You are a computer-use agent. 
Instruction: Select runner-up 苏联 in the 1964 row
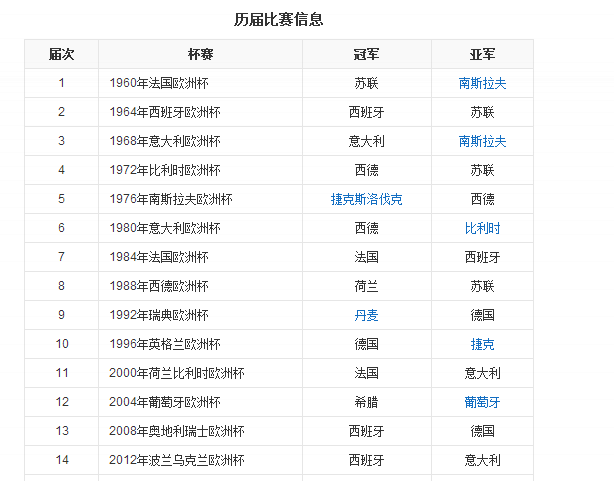[x=482, y=112]
